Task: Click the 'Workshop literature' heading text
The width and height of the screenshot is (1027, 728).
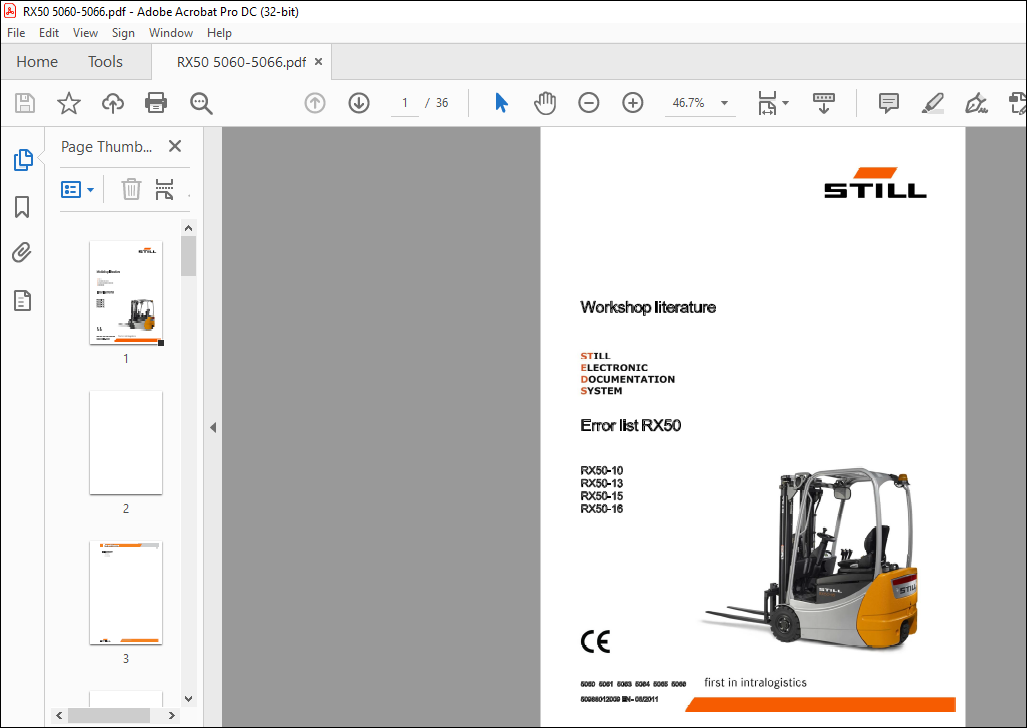Action: [648, 307]
